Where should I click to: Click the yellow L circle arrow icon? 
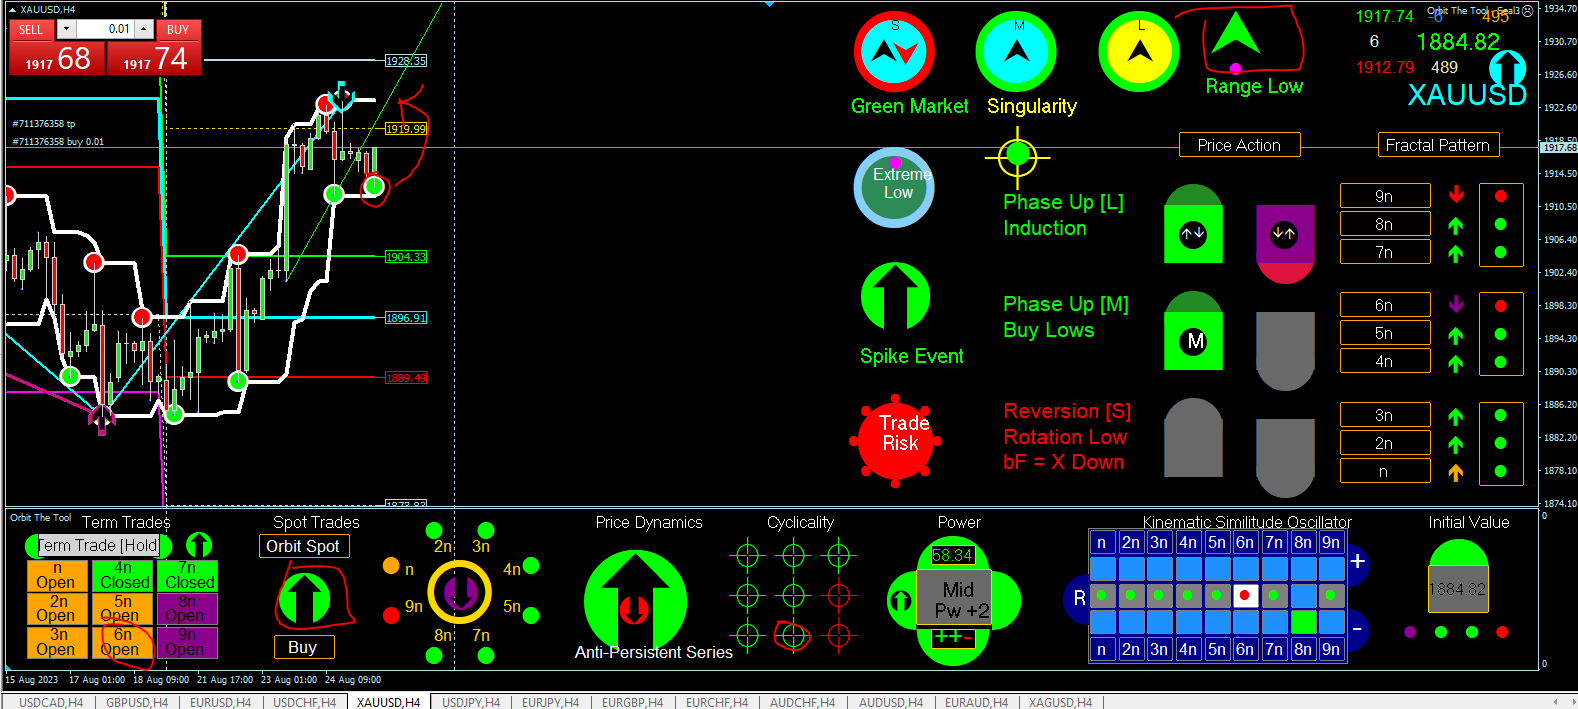pyautogui.click(x=1139, y=52)
